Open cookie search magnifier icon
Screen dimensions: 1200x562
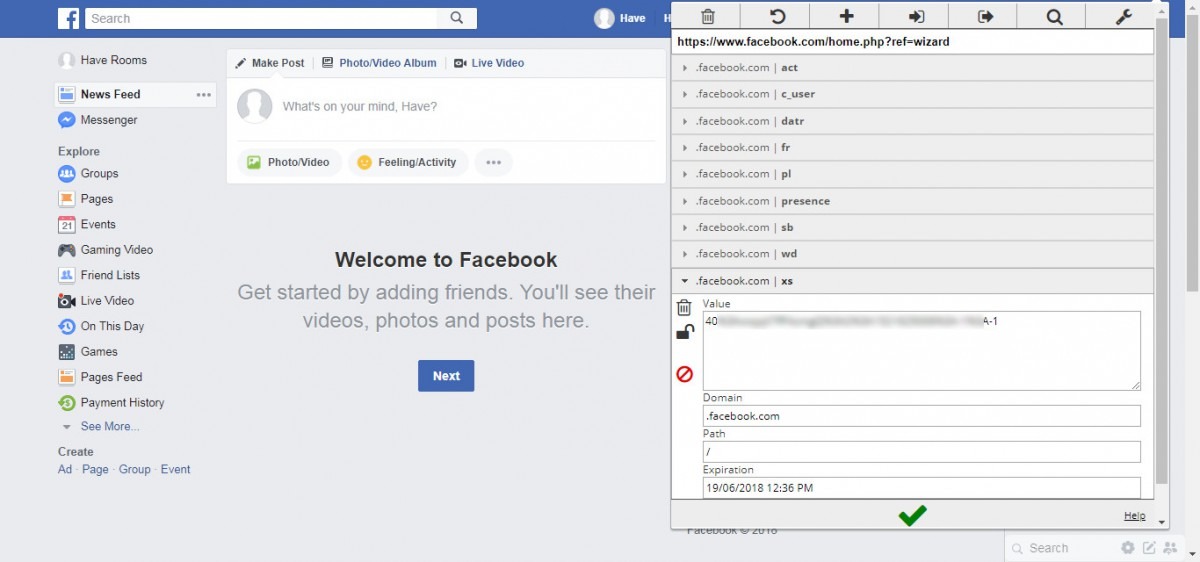point(1054,16)
